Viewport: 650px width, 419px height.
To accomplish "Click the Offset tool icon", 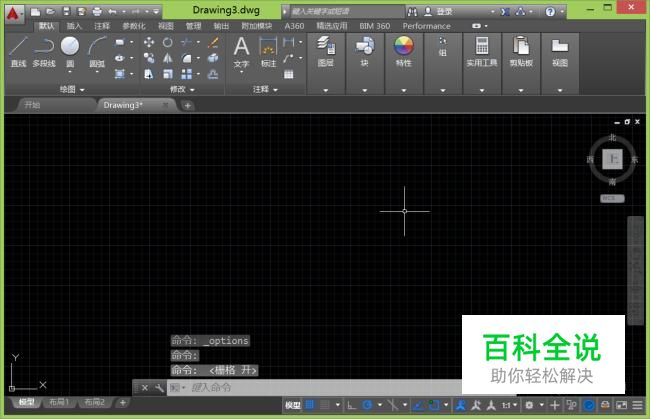I will click(x=213, y=74).
